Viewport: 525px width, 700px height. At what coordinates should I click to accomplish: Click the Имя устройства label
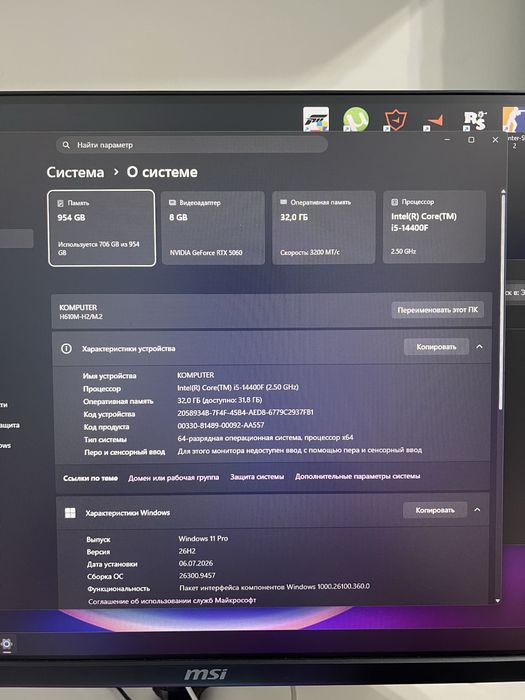tap(109, 376)
